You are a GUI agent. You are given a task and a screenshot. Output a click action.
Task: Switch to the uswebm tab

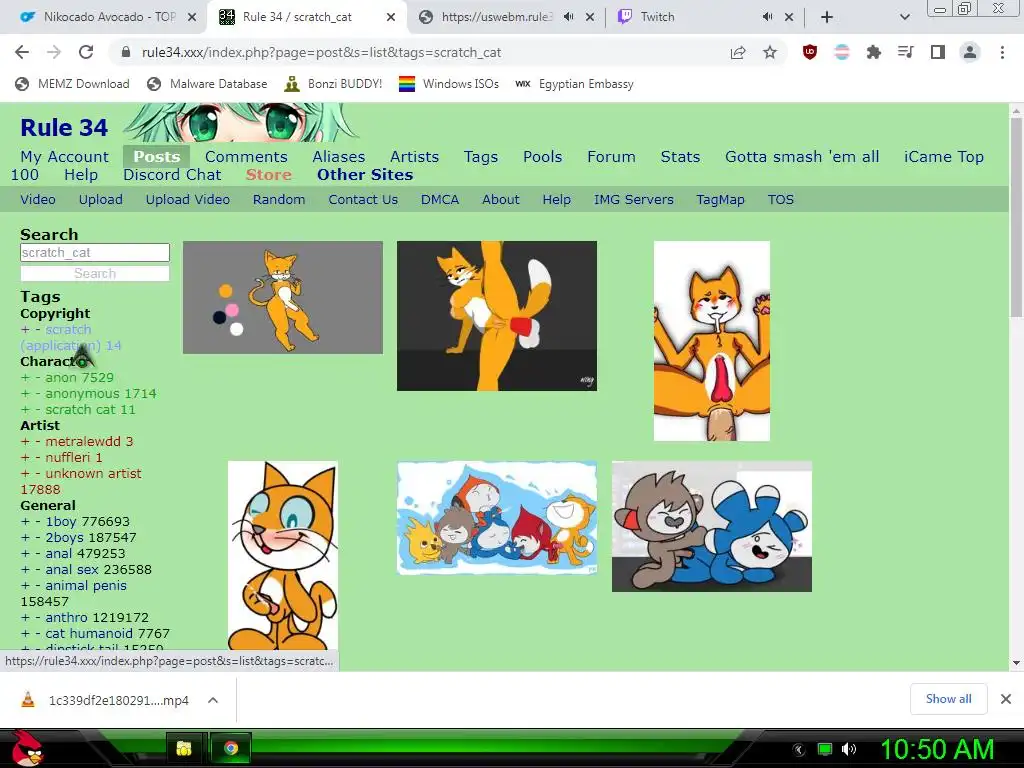(x=496, y=17)
